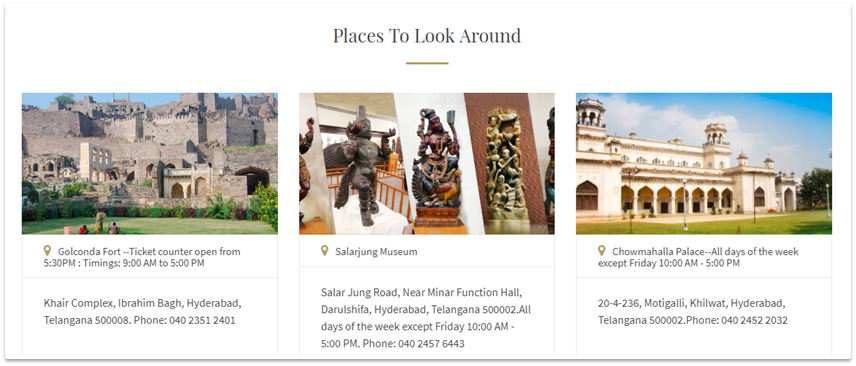Click the location pin beside Golconda Fort

[x=47, y=251]
